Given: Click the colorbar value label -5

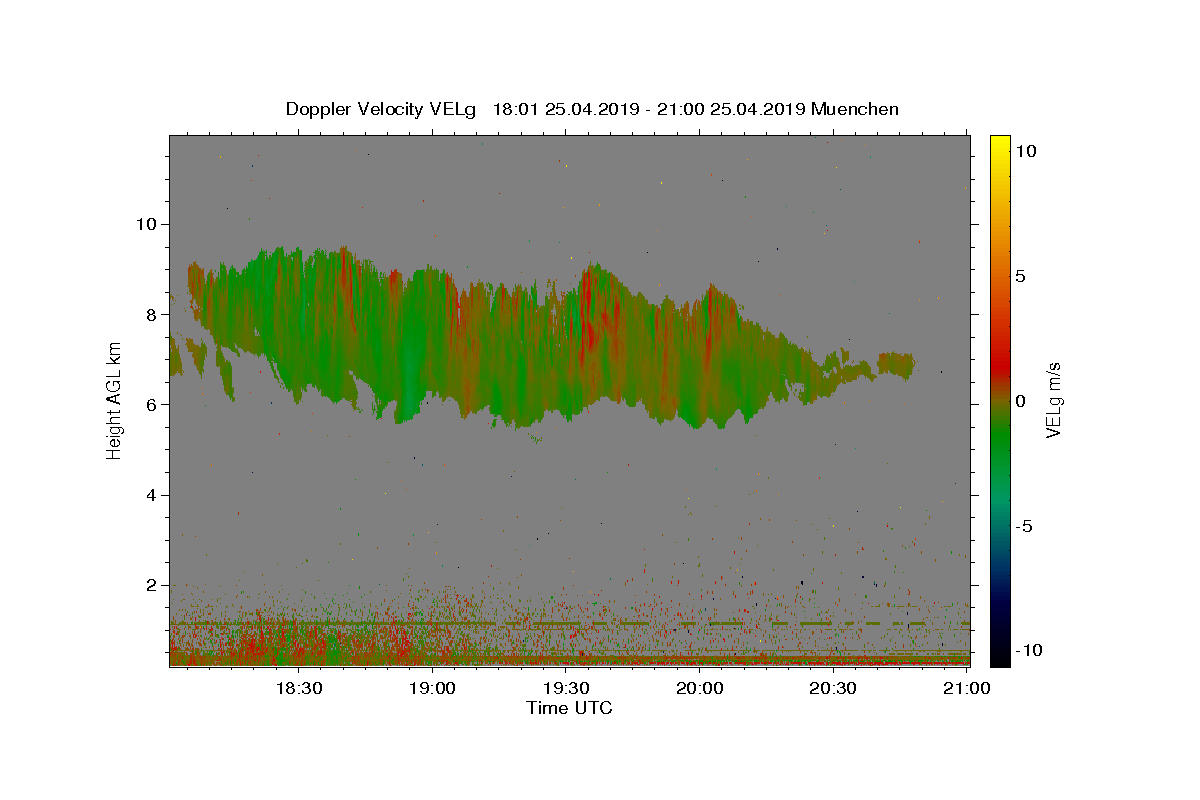Looking at the screenshot, I should (x=1026, y=526).
